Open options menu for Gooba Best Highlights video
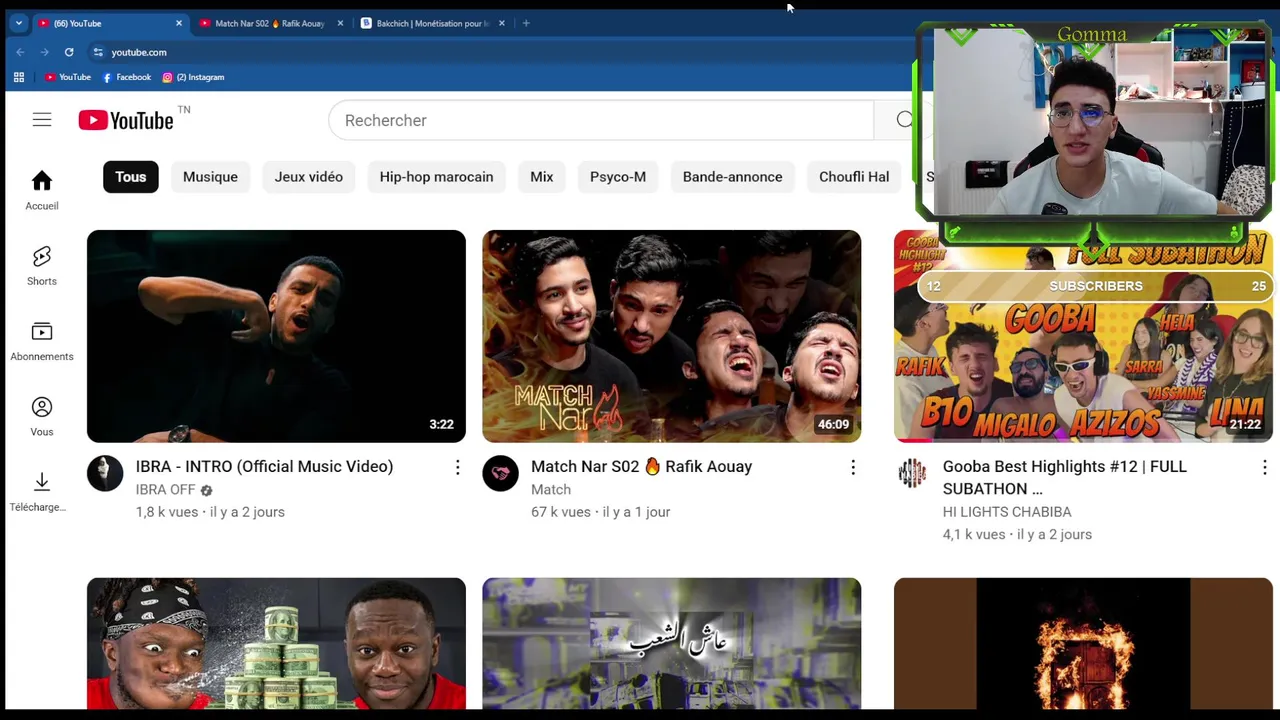Image resolution: width=1280 pixels, height=720 pixels. [x=1265, y=467]
